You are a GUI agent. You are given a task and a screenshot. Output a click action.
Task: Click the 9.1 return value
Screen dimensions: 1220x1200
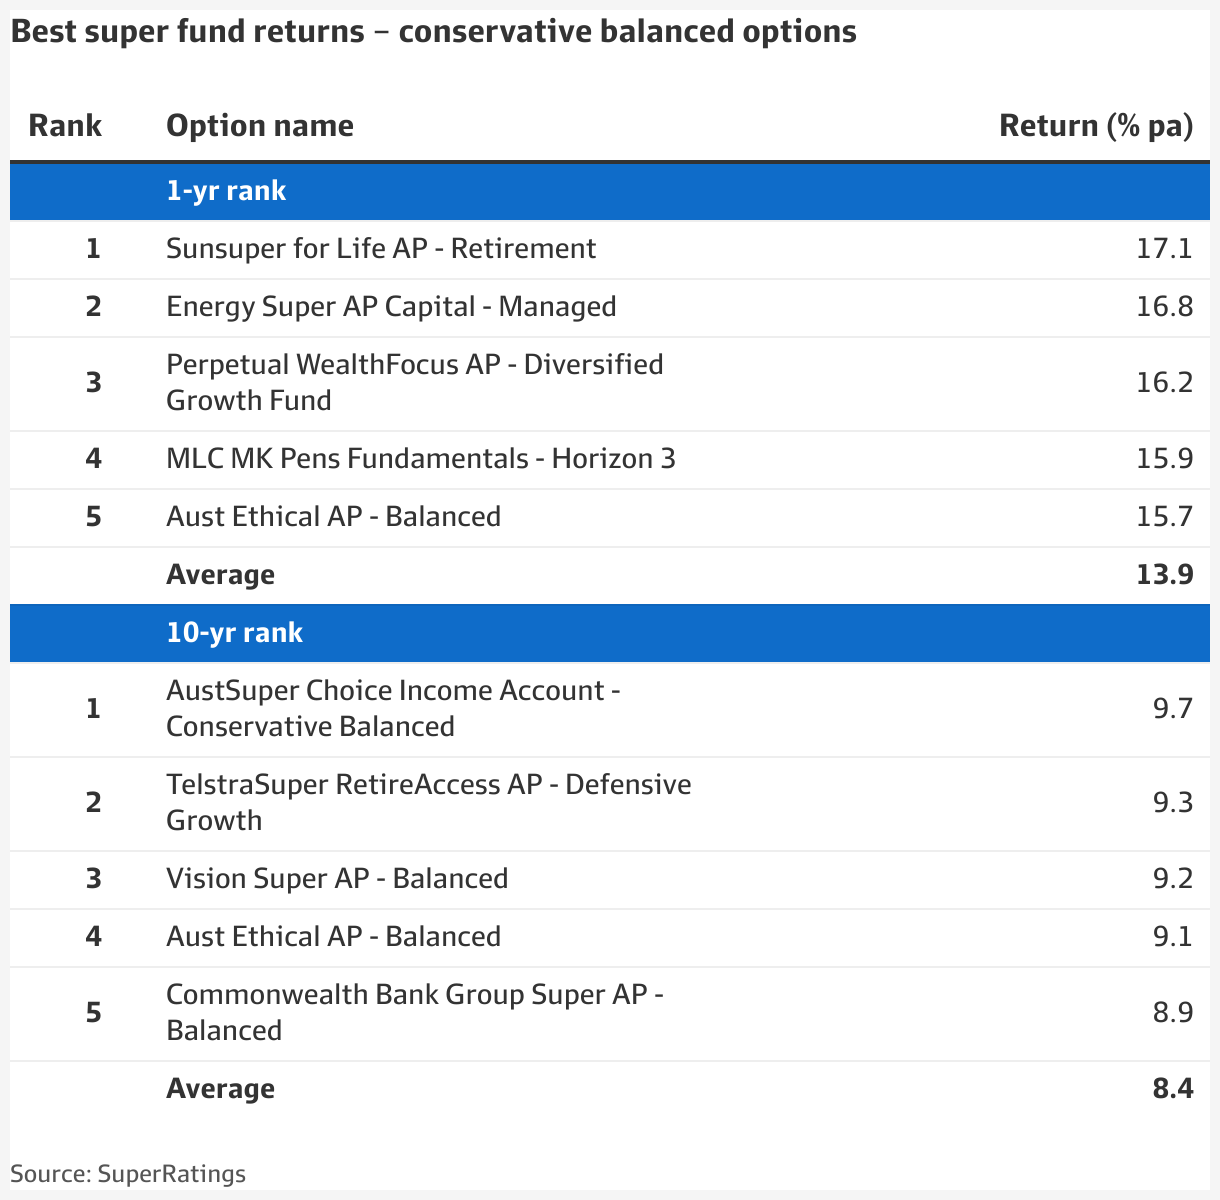coord(1173,937)
